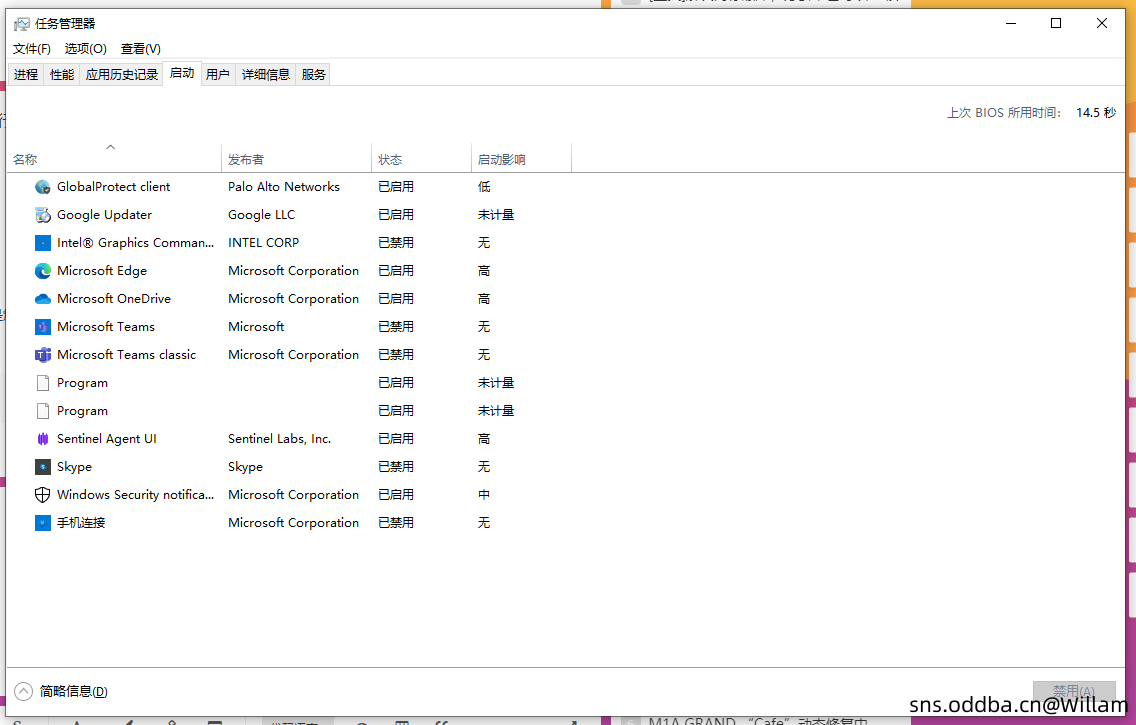The image size is (1136, 725).
Task: Select the Windows Security shield icon
Action: 43,495
